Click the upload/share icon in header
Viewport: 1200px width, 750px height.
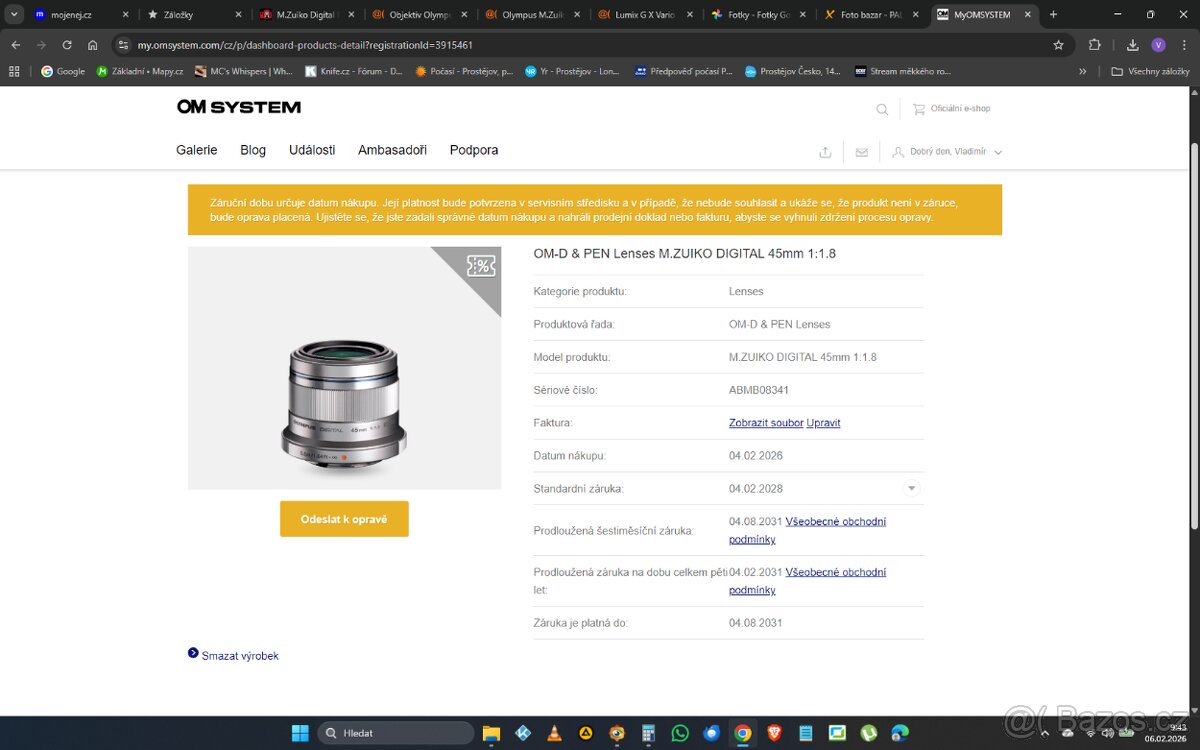[x=825, y=152]
